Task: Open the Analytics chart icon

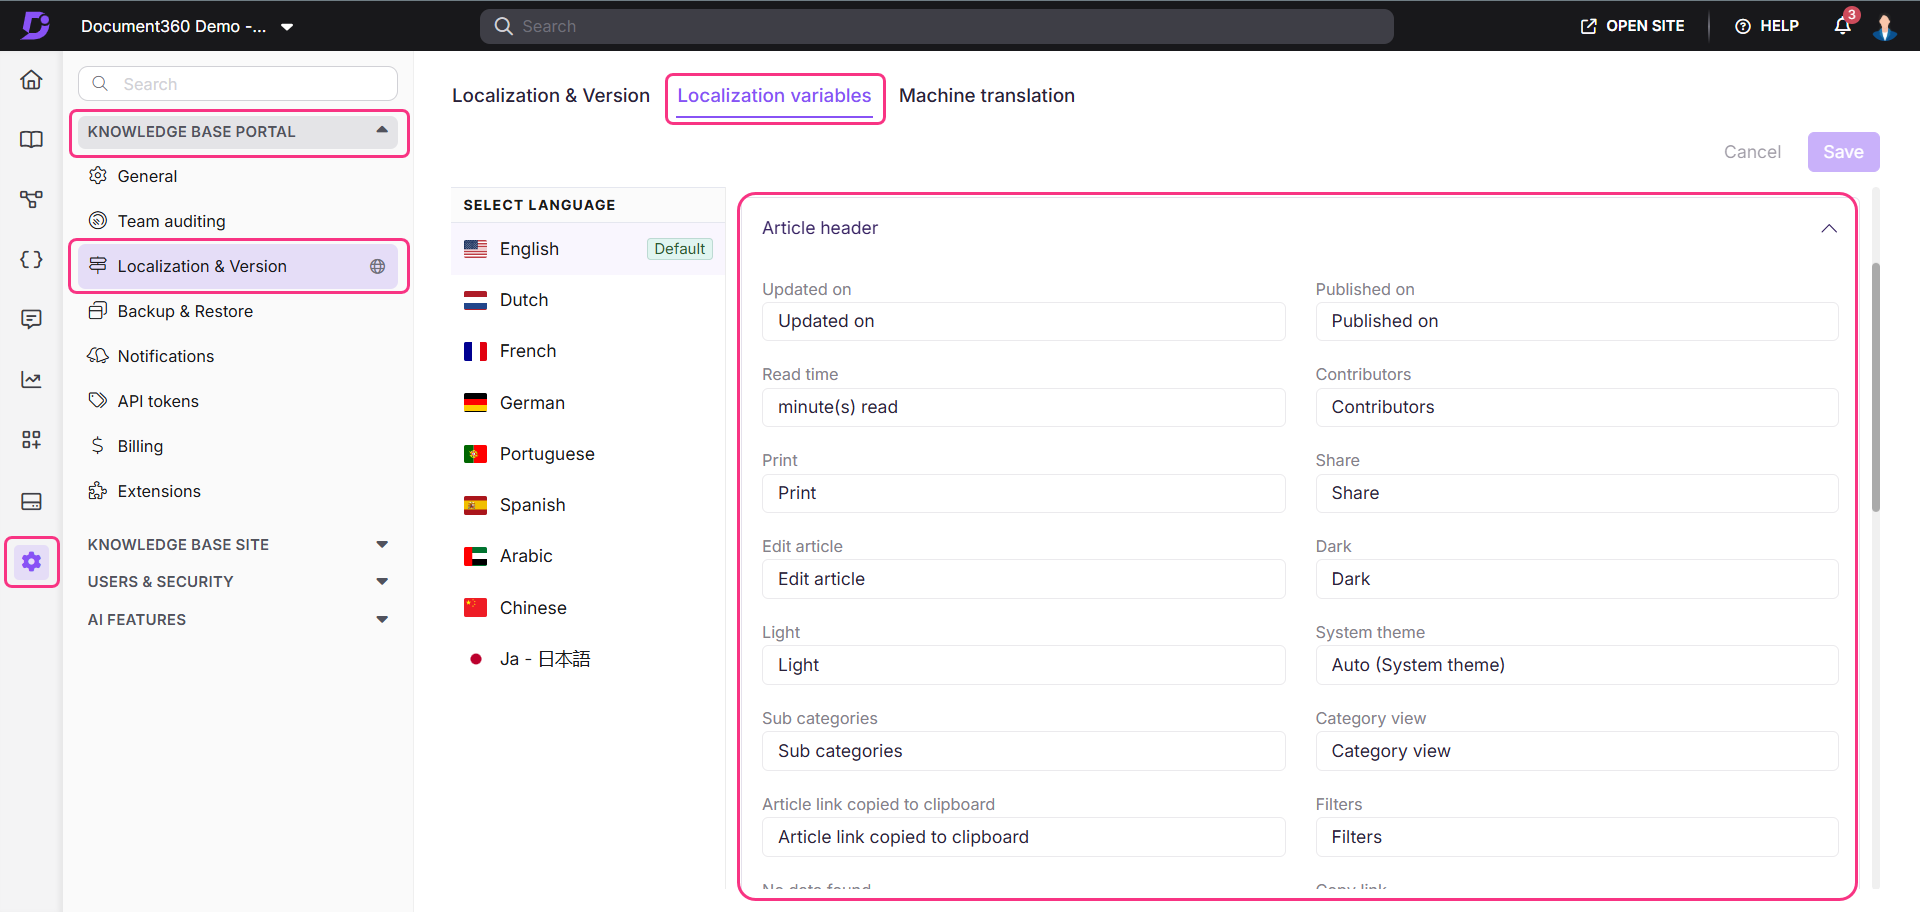Action: coord(31,380)
